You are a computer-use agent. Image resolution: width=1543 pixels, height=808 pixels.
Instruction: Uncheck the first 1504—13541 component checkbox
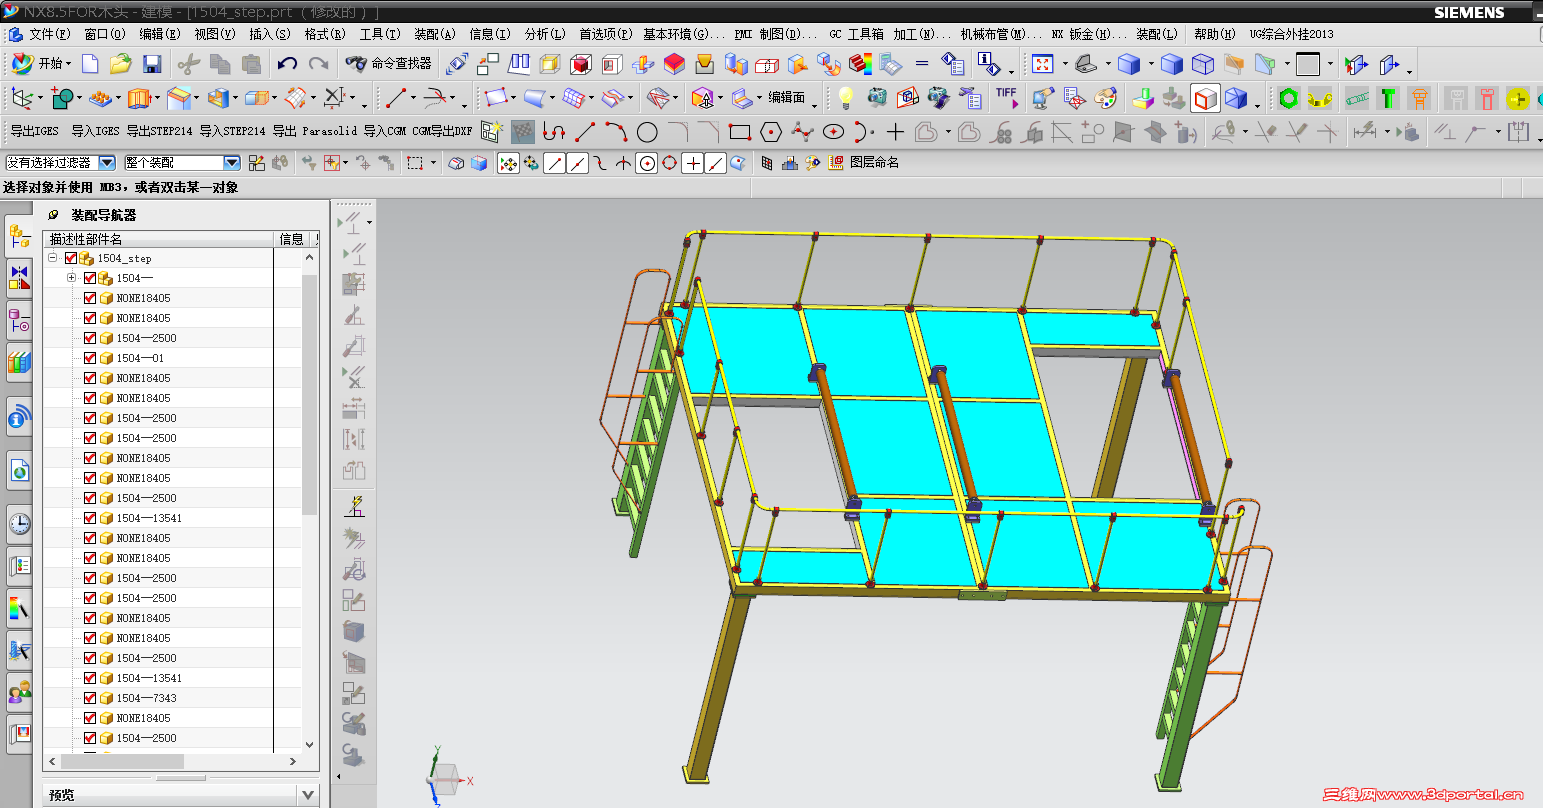point(90,518)
